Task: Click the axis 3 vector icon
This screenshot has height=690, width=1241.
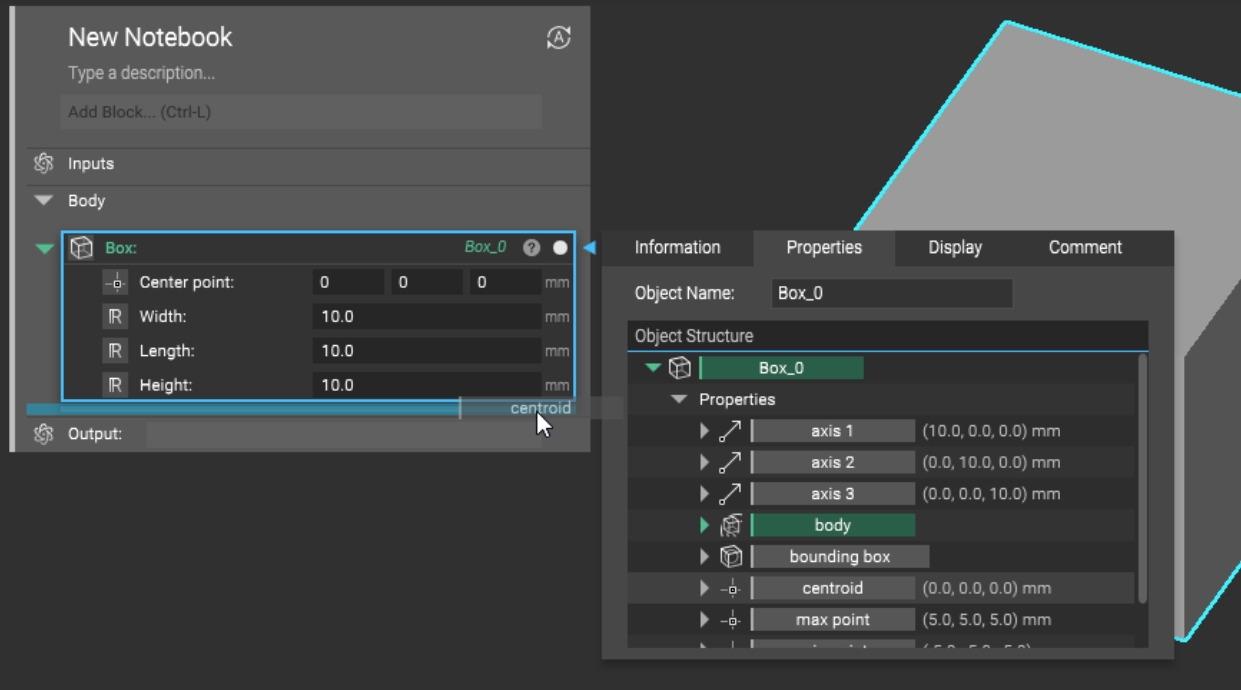Action: 731,494
